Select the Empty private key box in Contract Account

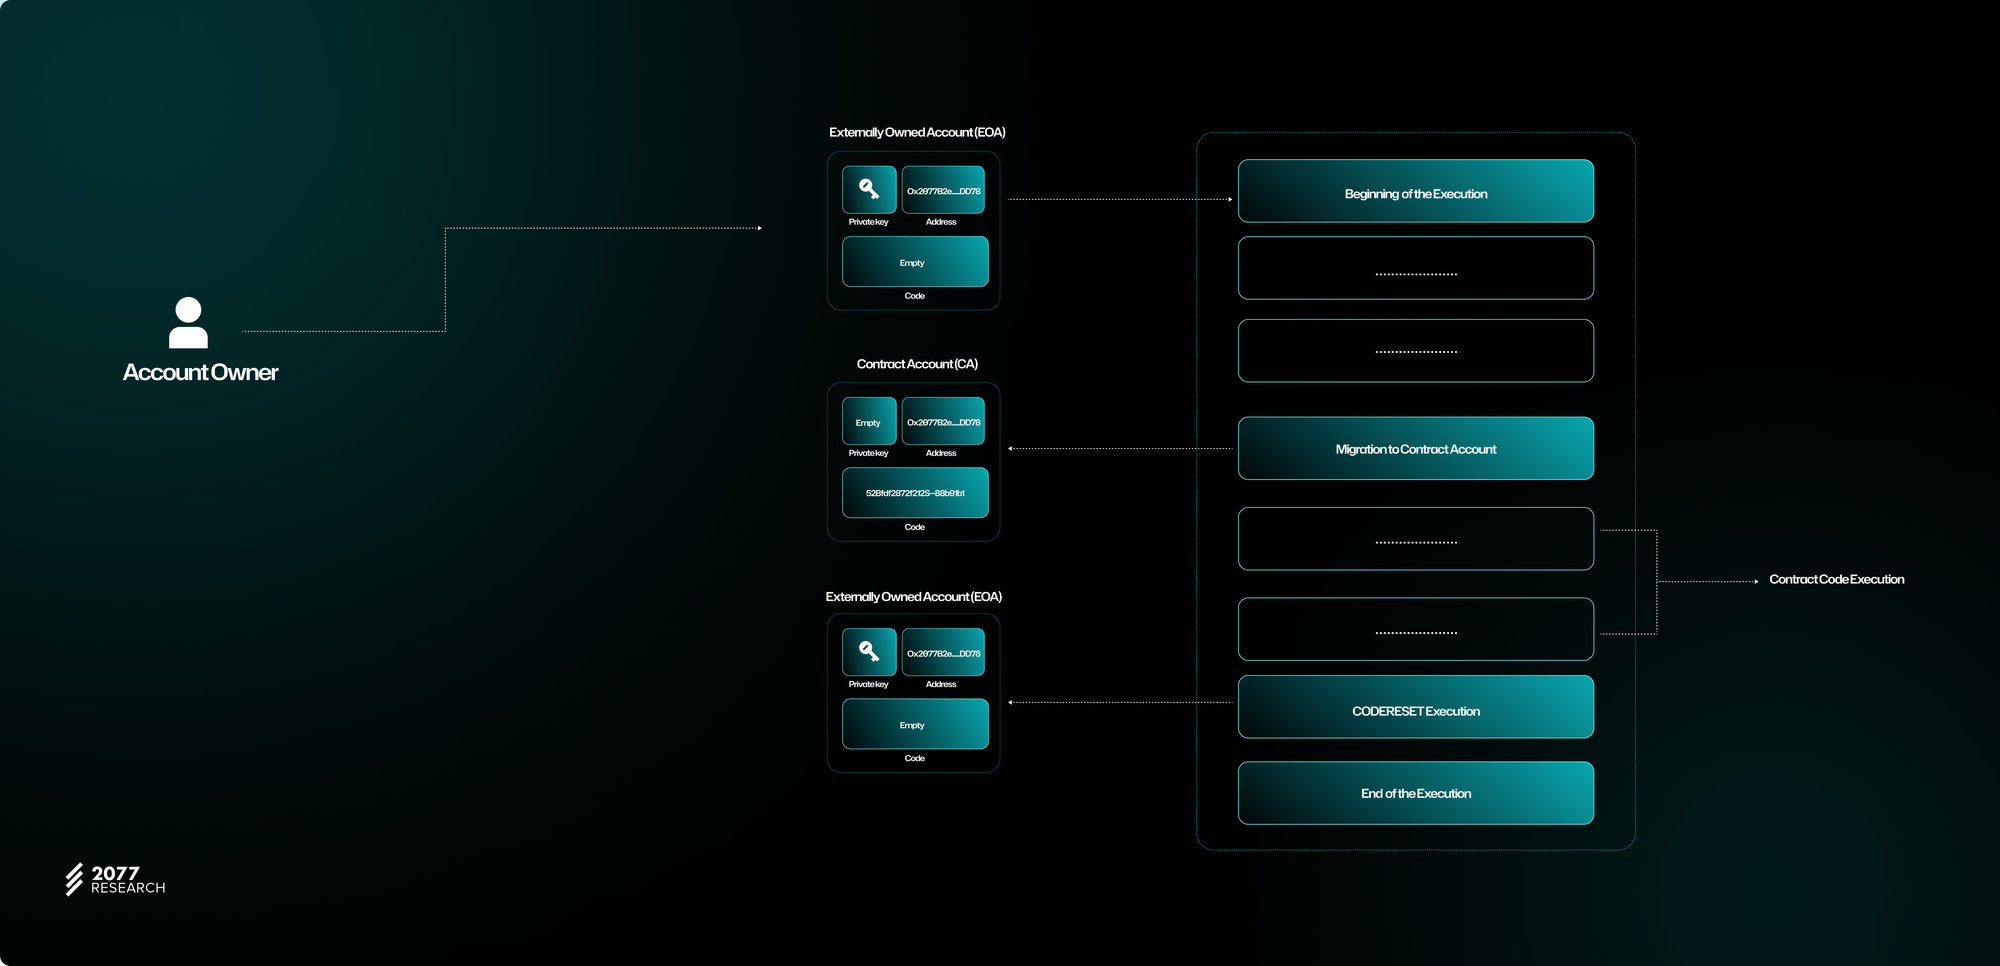[869, 421]
